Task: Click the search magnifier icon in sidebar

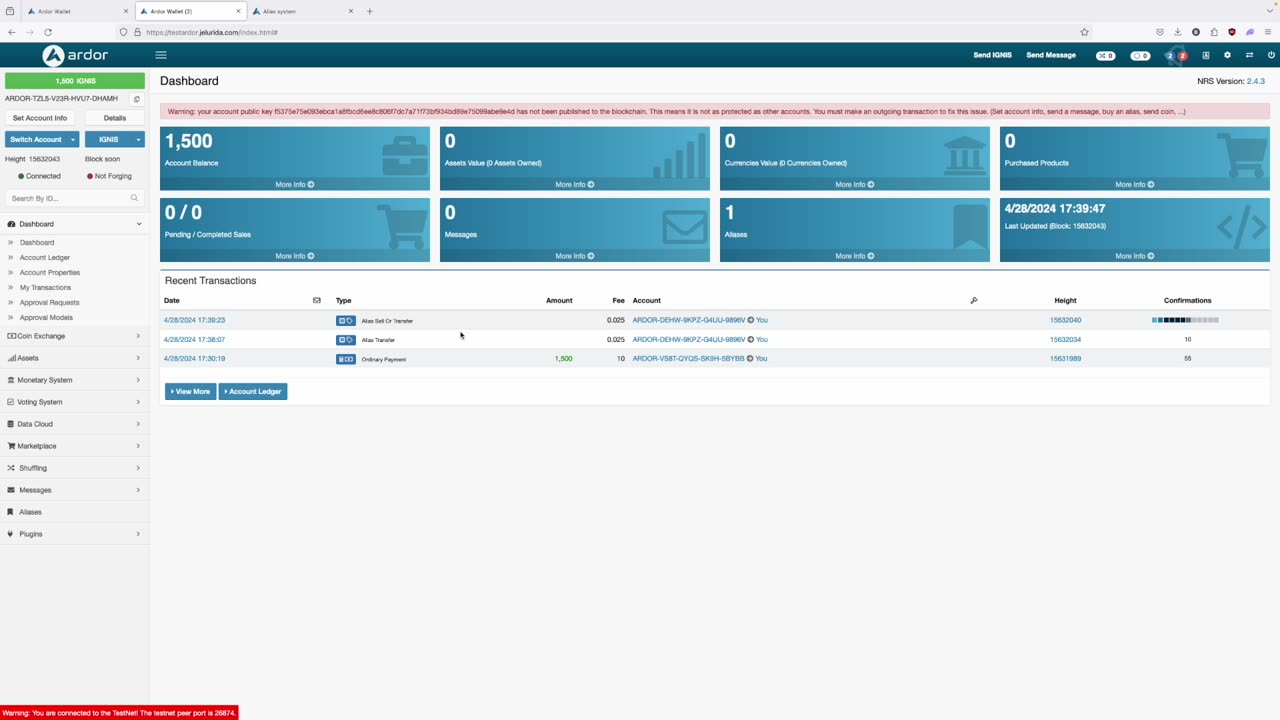Action: click(134, 198)
